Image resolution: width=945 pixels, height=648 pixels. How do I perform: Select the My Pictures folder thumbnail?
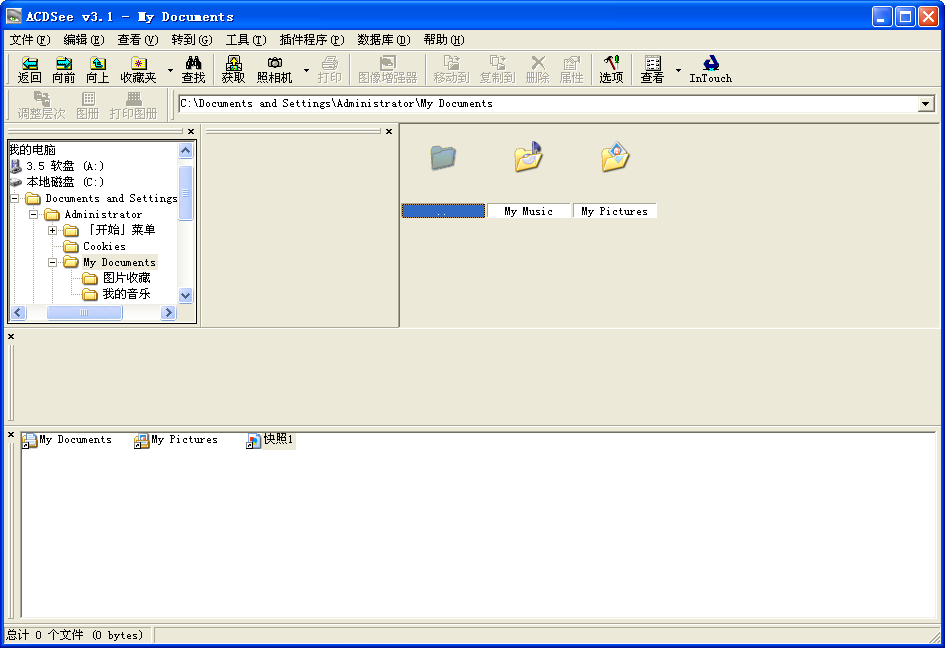tap(615, 180)
